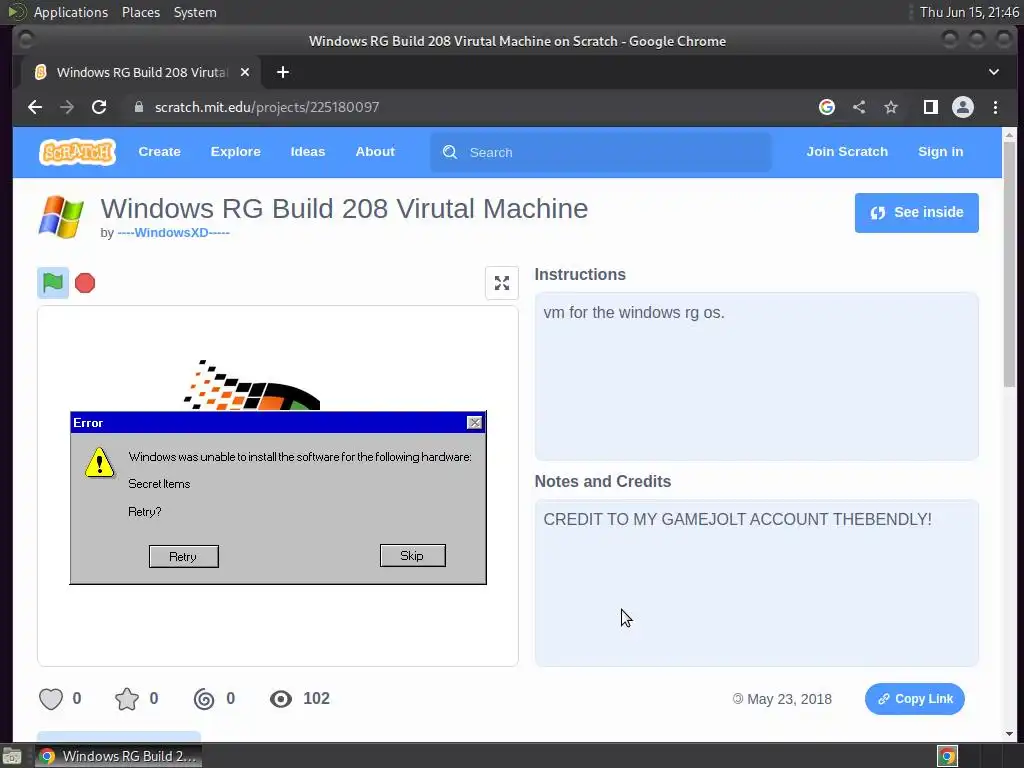Screen dimensions: 1024x768
Task: Open the Explore menu item
Action: point(235,152)
